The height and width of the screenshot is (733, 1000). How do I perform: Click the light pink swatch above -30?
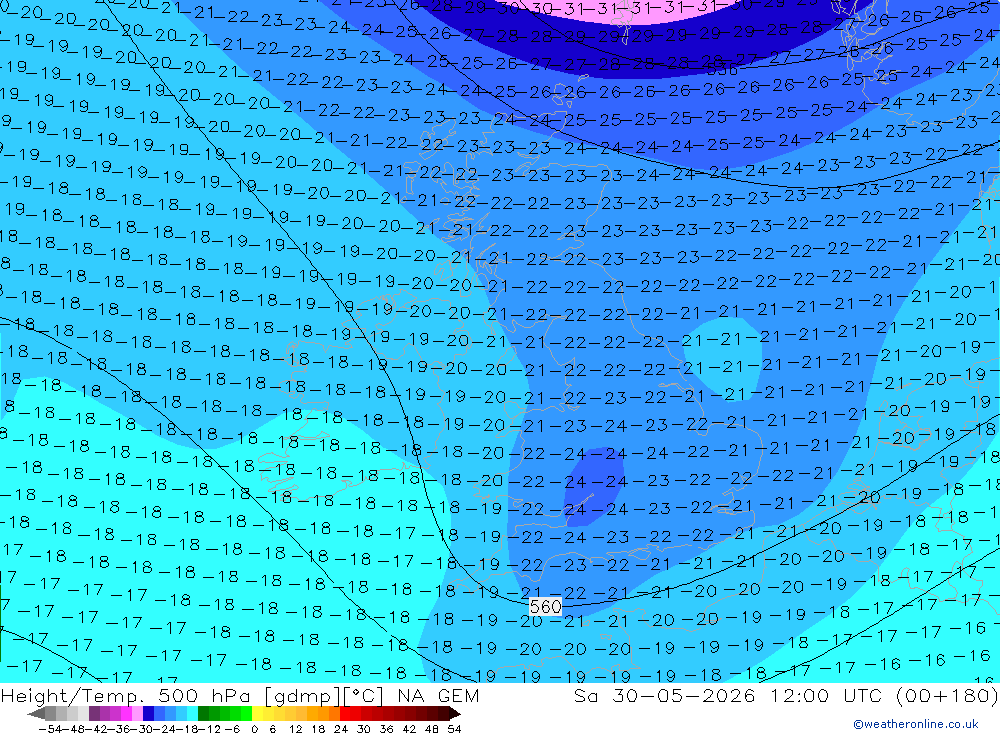coord(137,714)
